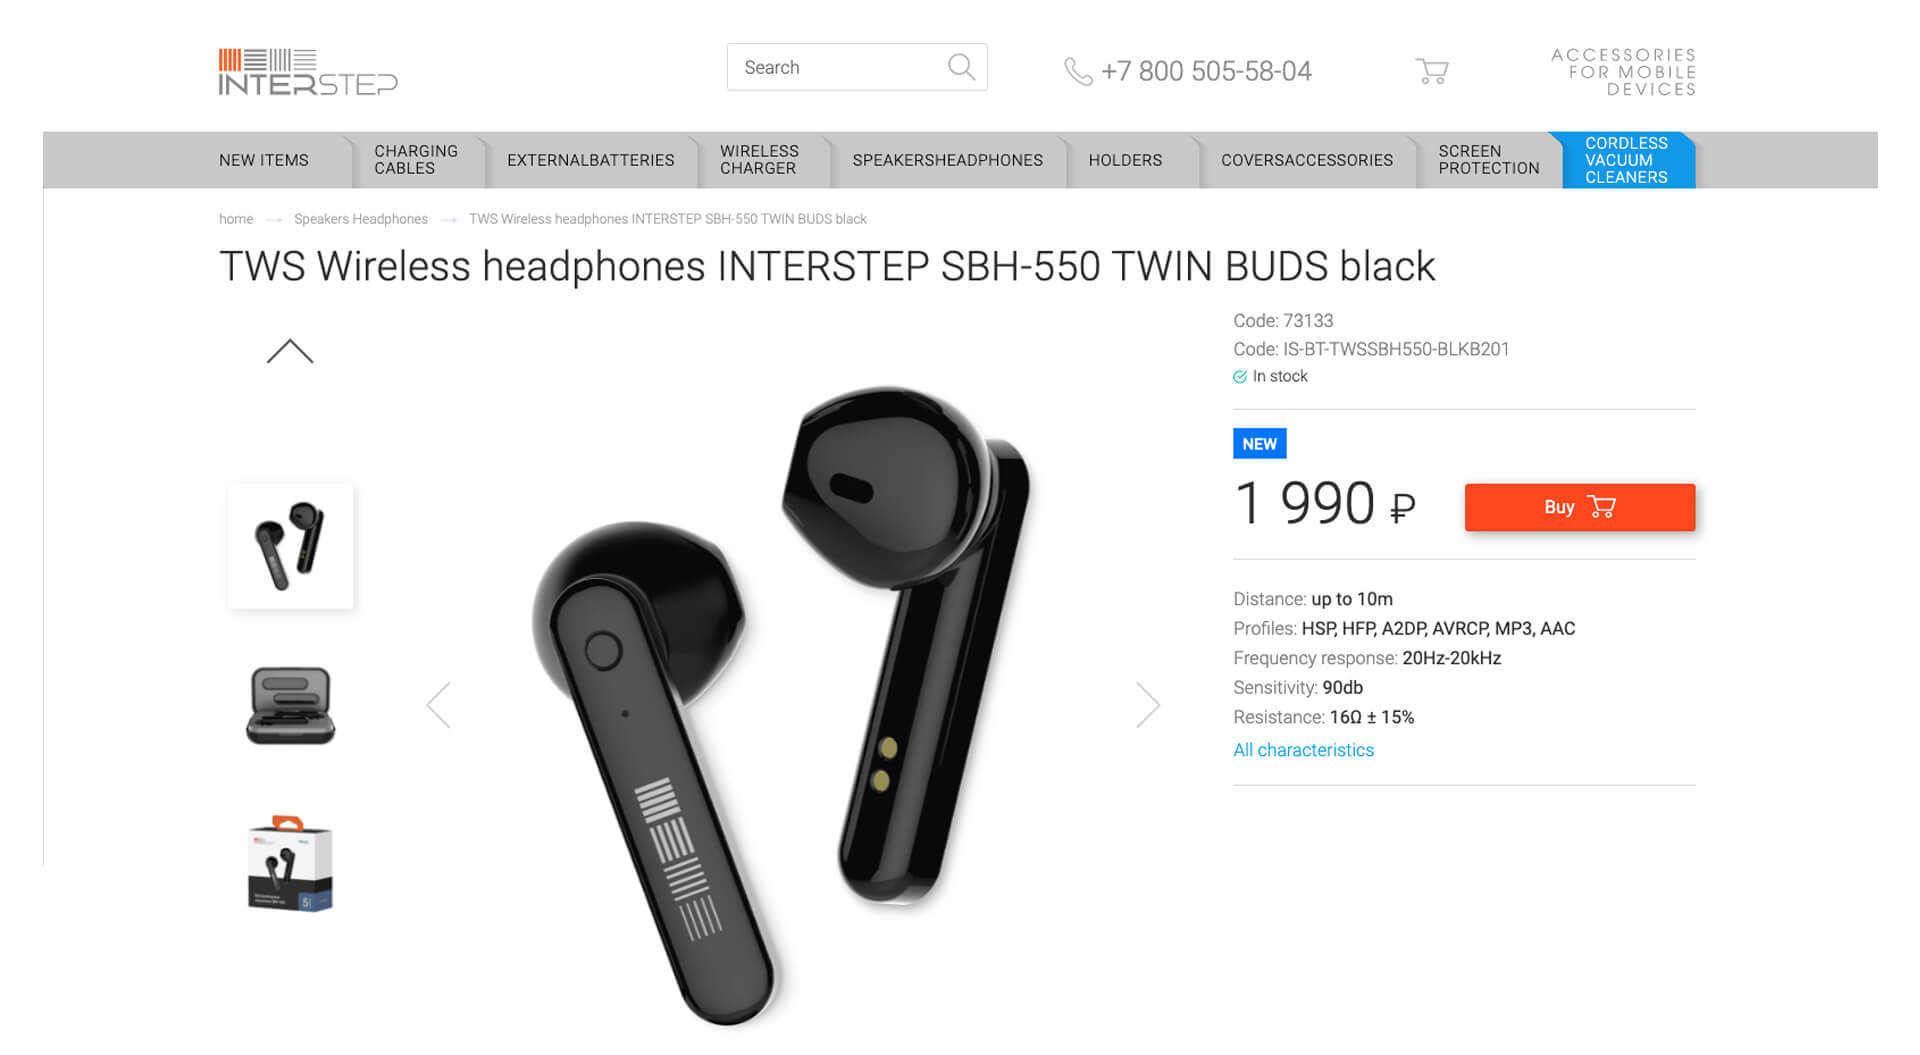Screen dimensions: 1920x1055
Task: Open the Charging Cables menu
Action: [x=416, y=160]
